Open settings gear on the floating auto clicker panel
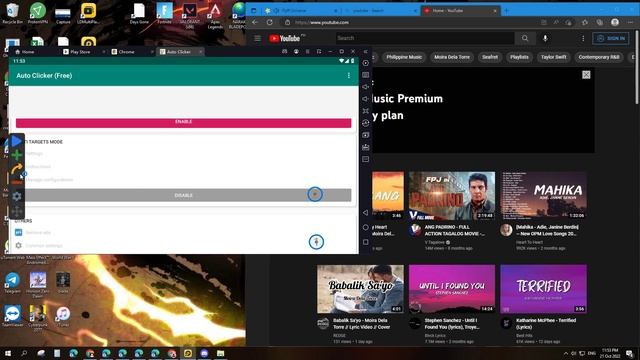The width and height of the screenshot is (640, 360). [17, 196]
